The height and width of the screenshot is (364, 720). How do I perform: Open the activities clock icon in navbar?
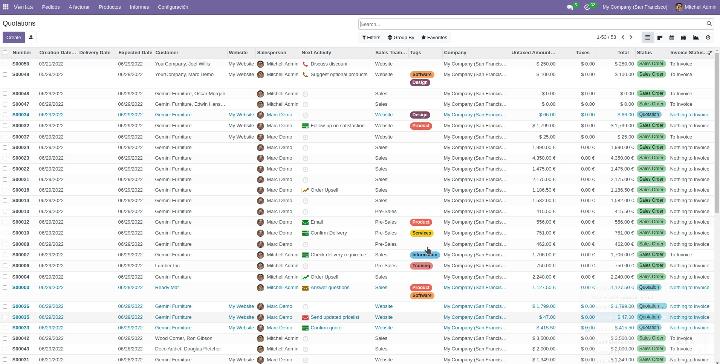pyautogui.click(x=587, y=7)
